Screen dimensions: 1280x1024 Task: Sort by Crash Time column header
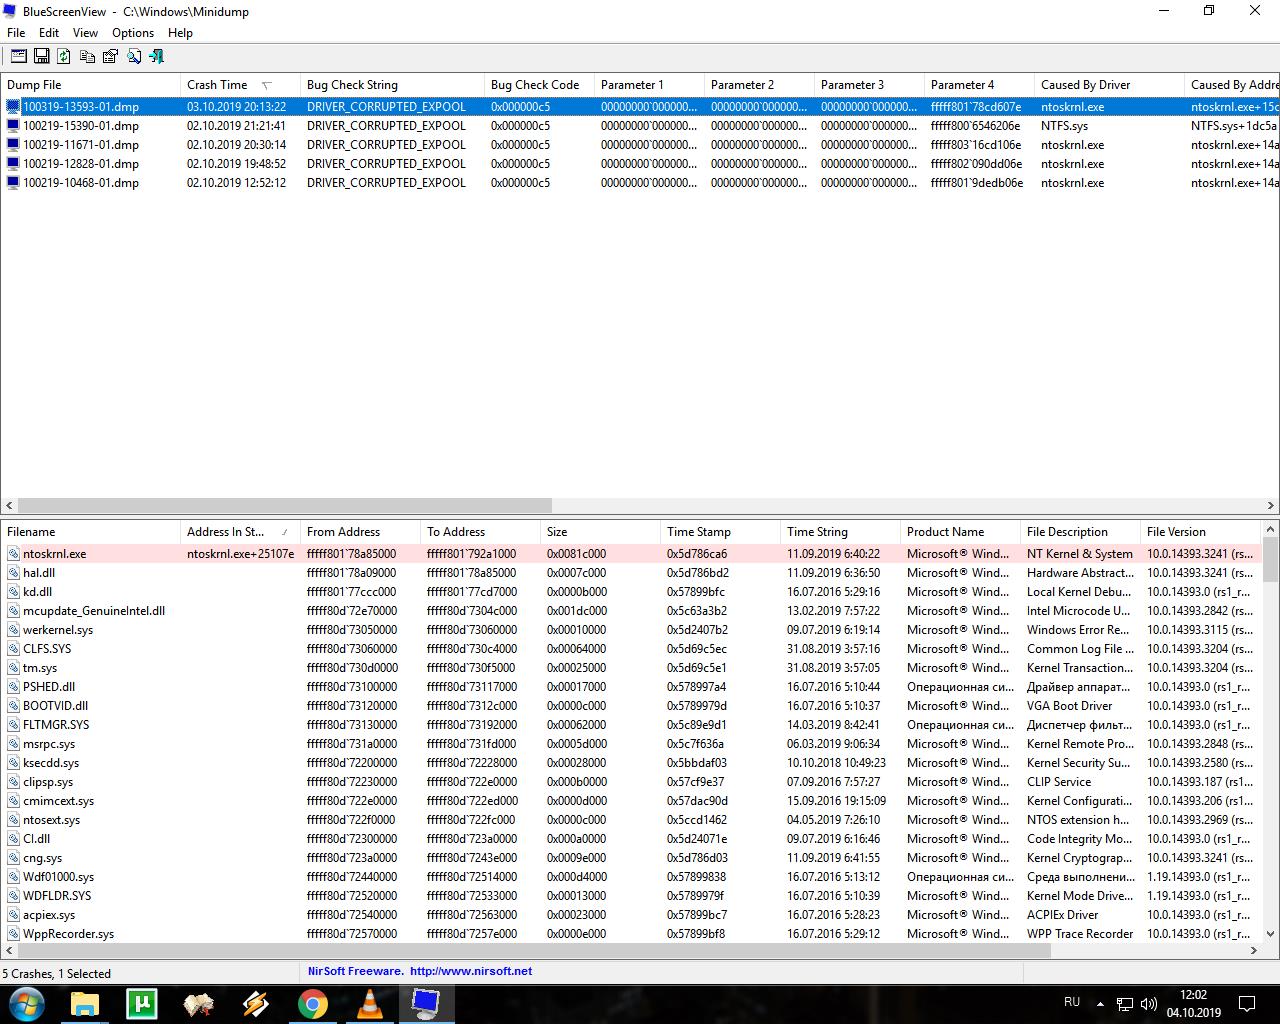coord(240,85)
